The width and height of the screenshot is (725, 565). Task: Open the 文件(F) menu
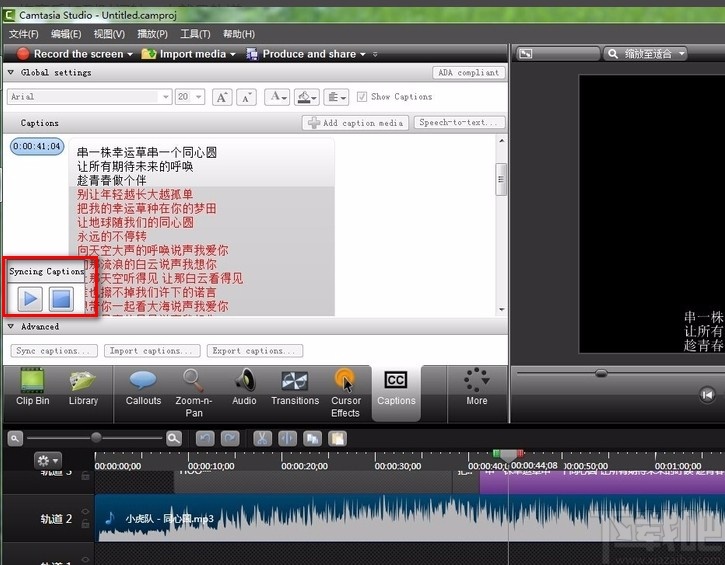pyautogui.click(x=24, y=34)
